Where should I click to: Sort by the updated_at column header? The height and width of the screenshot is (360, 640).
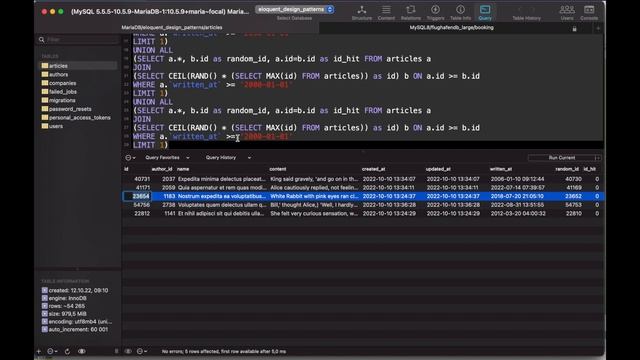(438, 169)
